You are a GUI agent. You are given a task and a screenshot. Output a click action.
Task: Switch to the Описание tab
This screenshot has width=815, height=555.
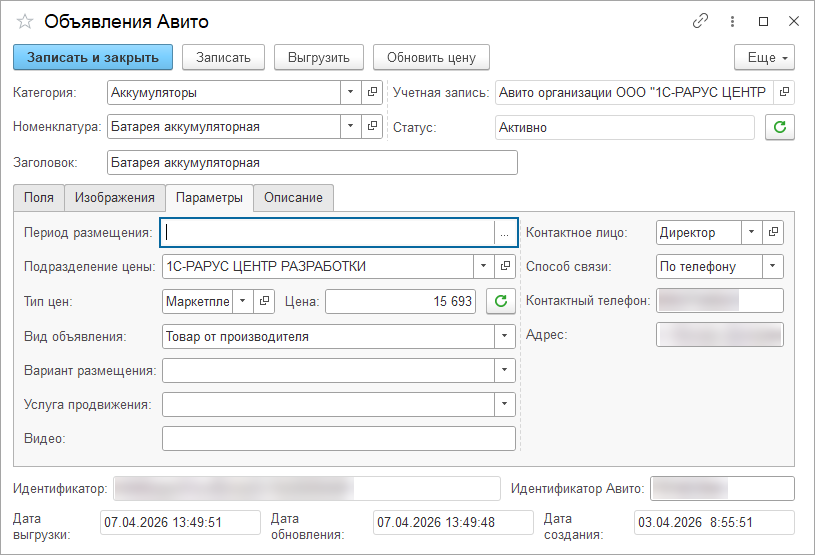(293, 197)
